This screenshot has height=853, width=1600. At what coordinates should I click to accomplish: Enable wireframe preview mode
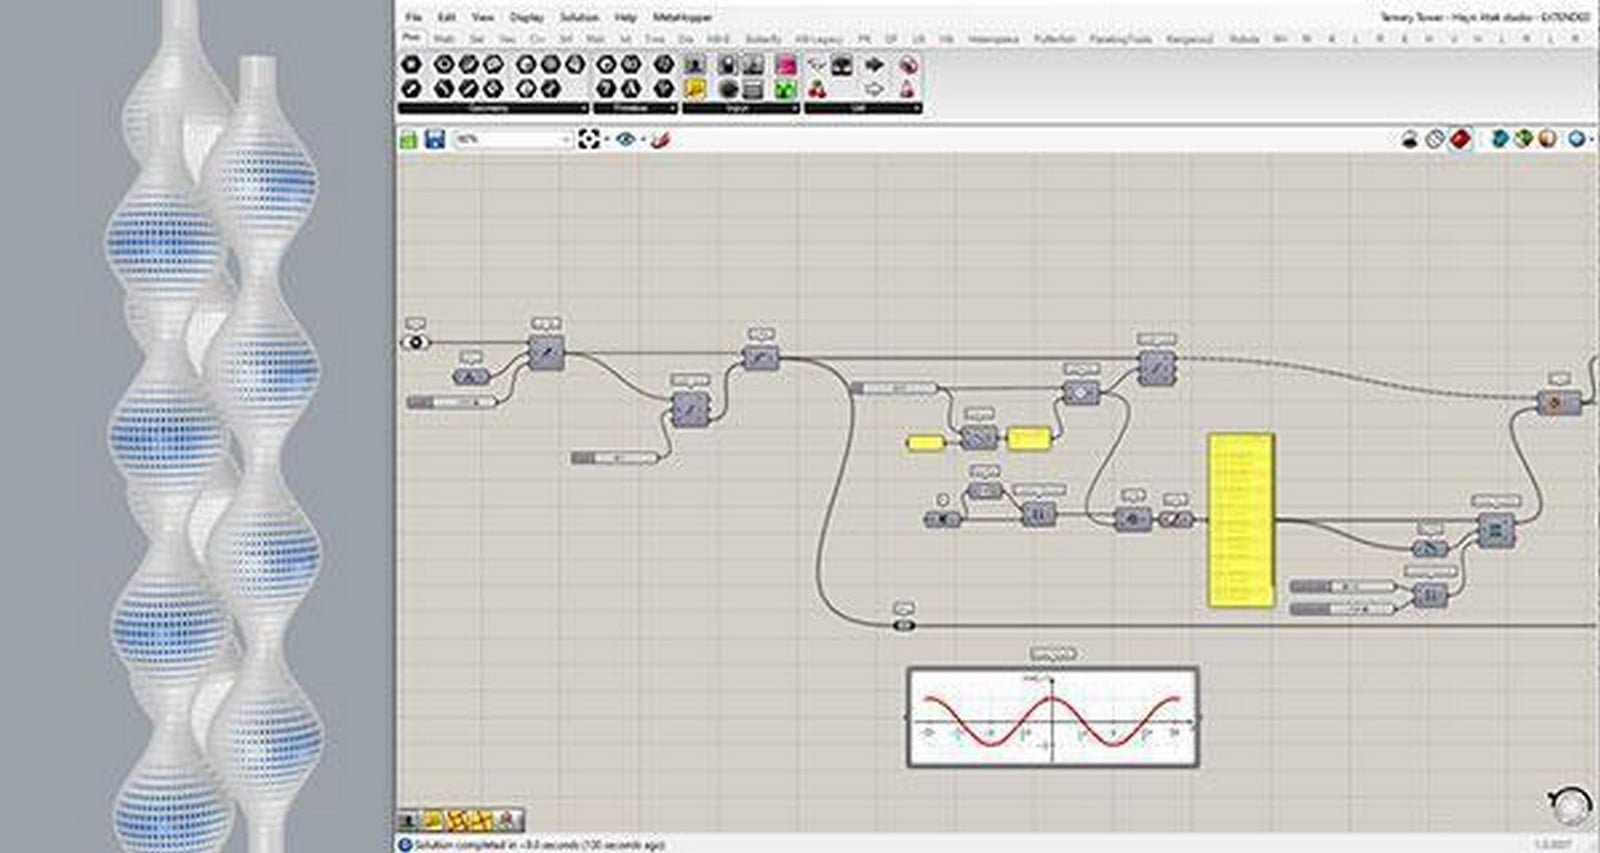pos(1435,138)
